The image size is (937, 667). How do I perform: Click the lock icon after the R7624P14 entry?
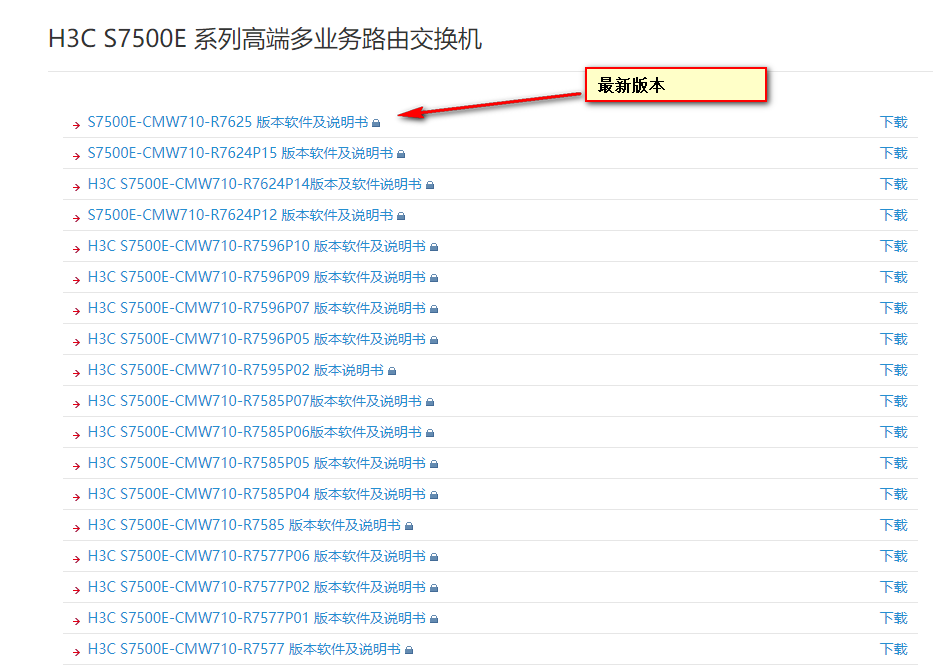click(x=430, y=185)
